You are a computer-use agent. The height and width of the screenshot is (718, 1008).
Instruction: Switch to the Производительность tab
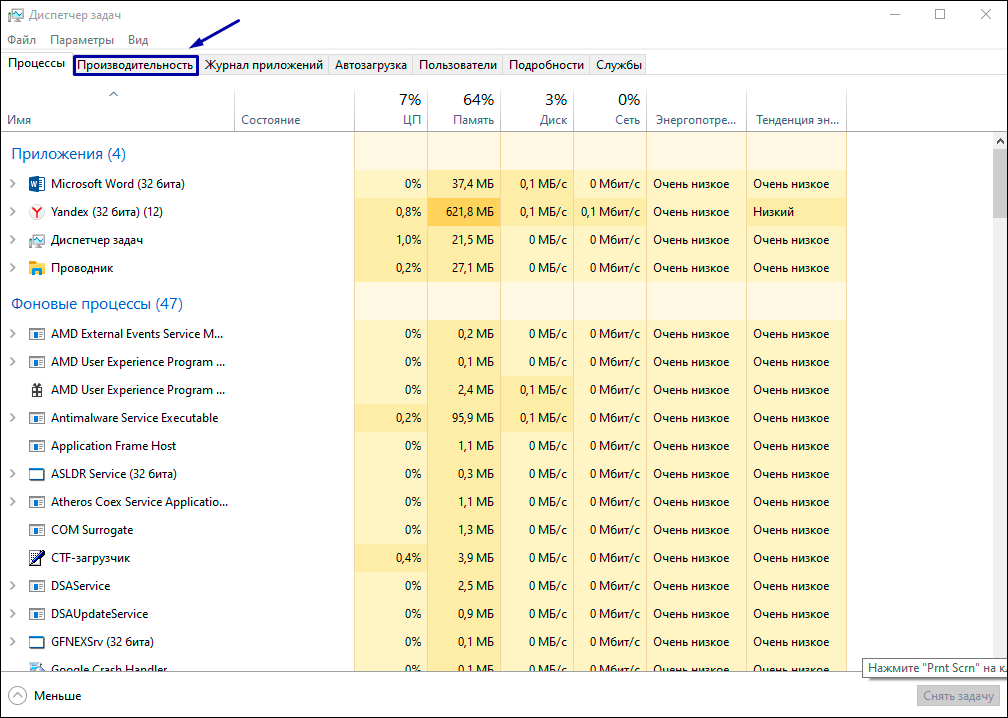135,65
